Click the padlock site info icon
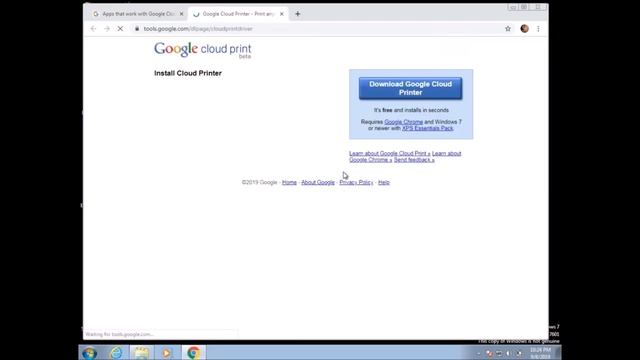 point(137,29)
